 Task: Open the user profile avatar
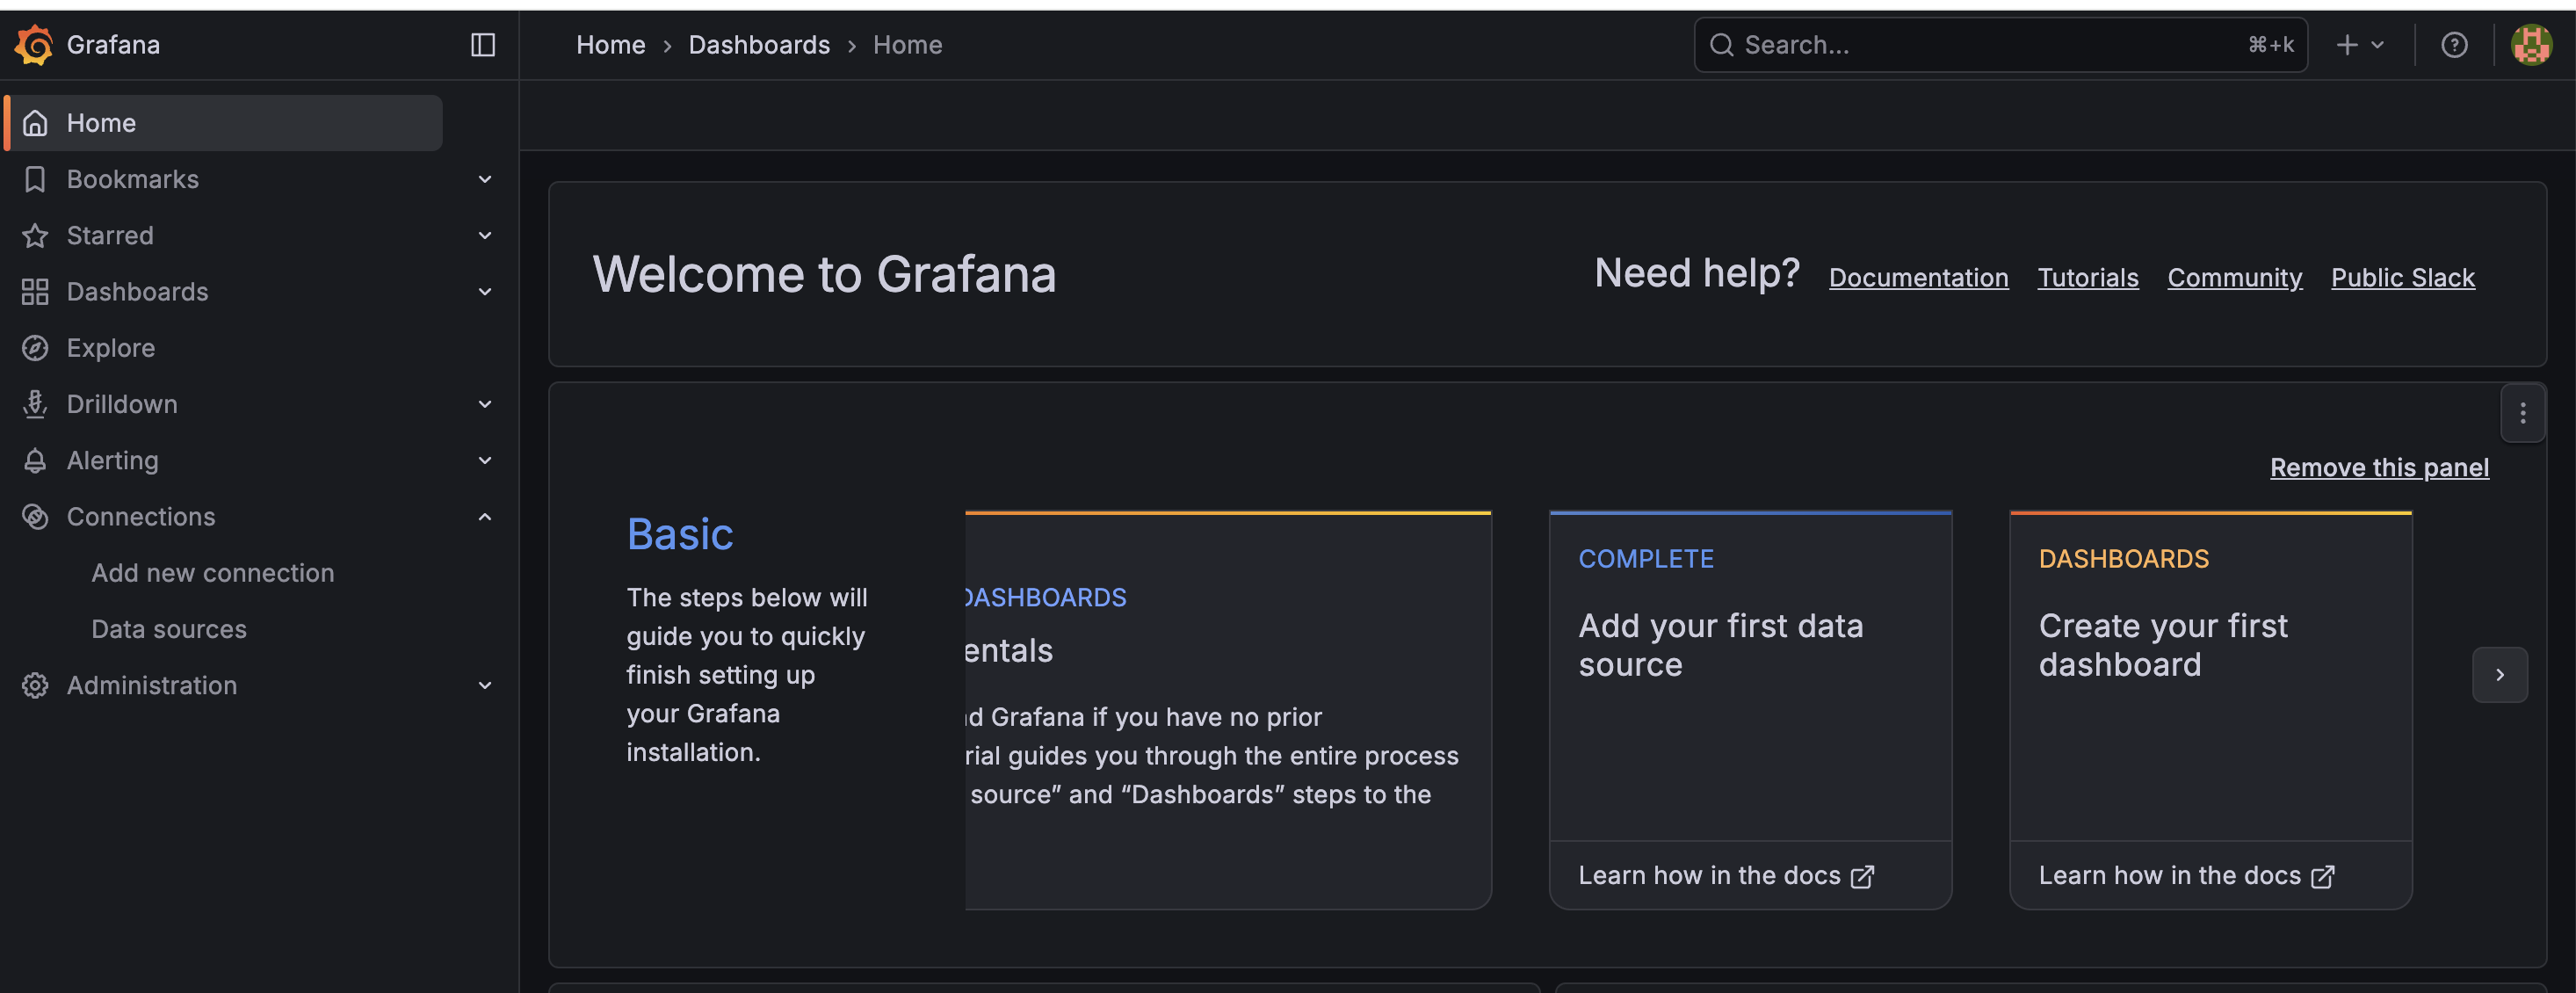2532,45
